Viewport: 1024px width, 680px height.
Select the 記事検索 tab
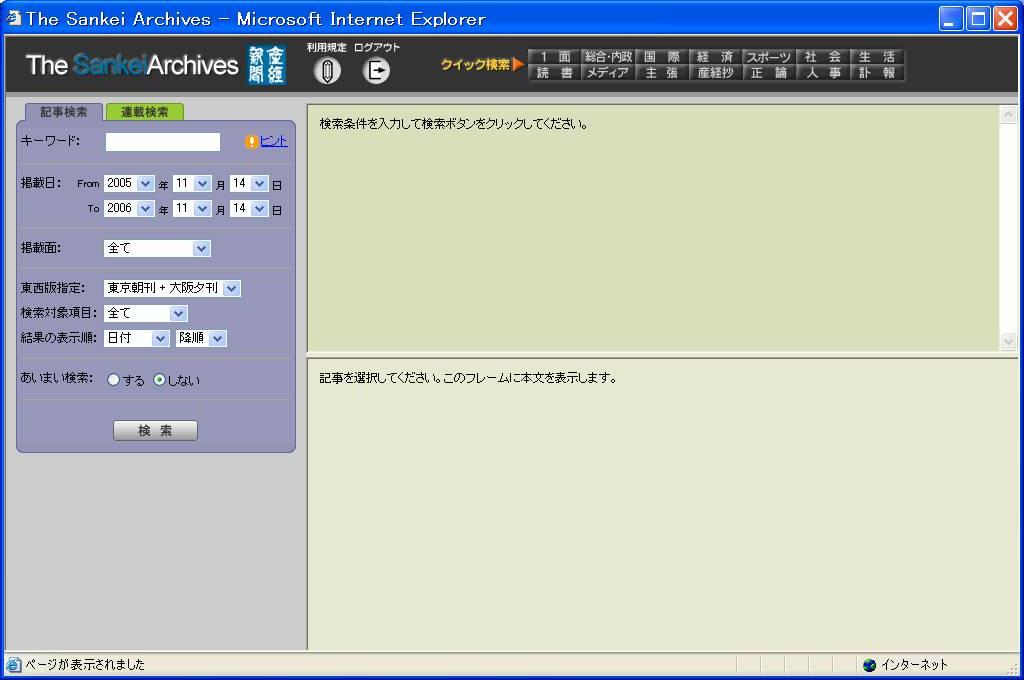[64, 112]
